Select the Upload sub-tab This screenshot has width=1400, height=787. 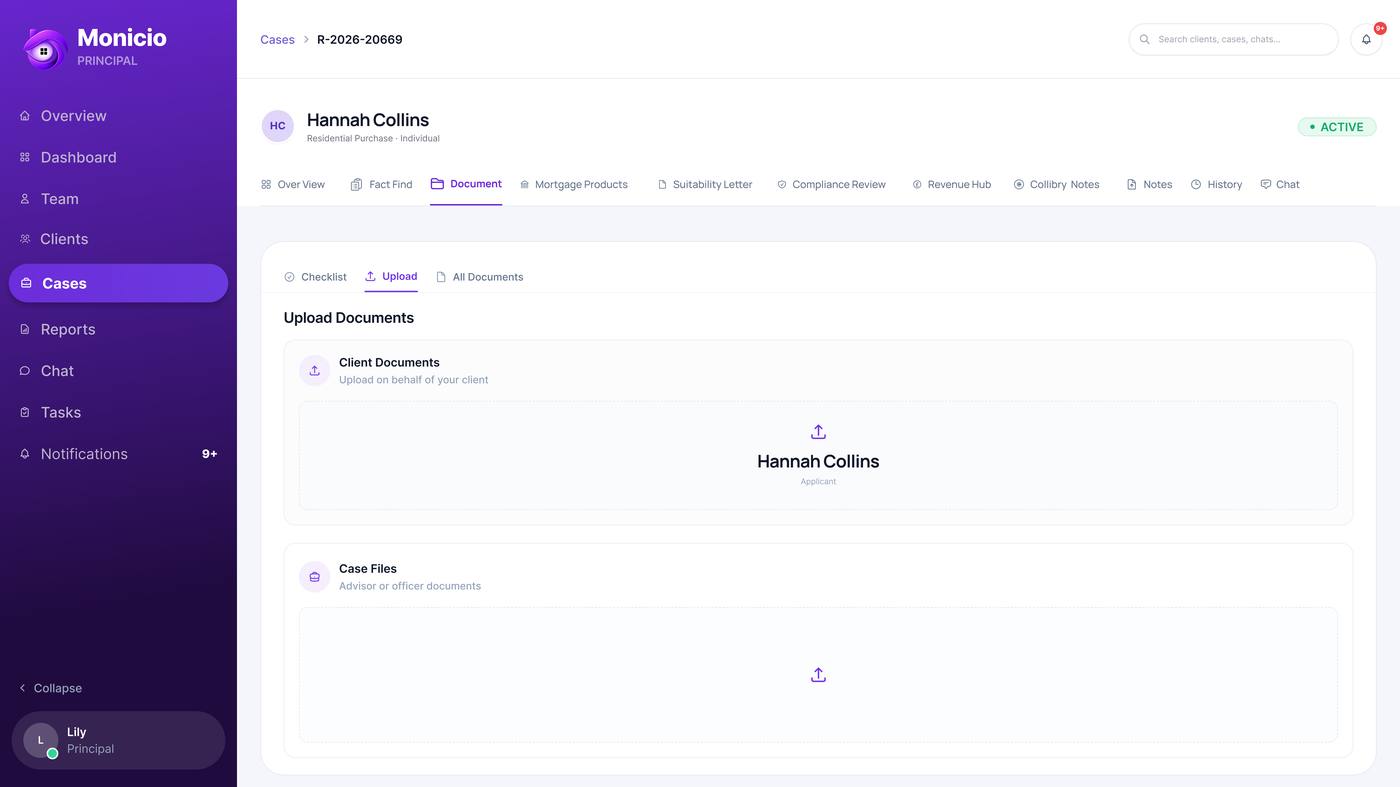[391, 277]
